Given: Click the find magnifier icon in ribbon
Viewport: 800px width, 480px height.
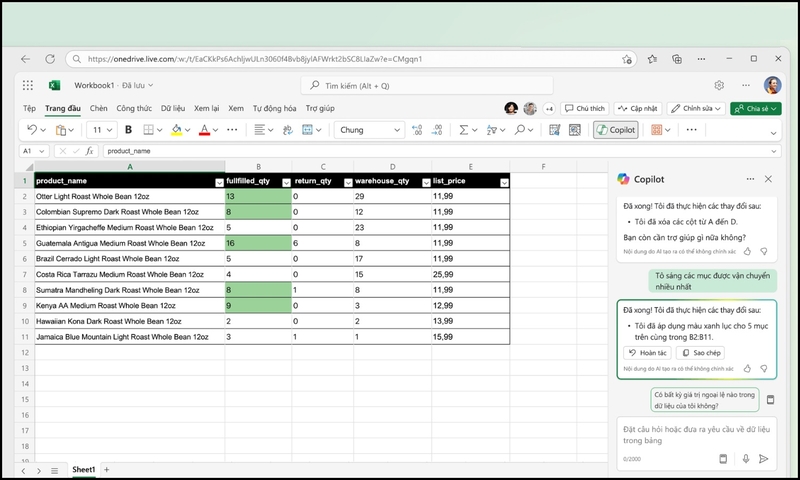Looking at the screenshot, I should [520, 130].
